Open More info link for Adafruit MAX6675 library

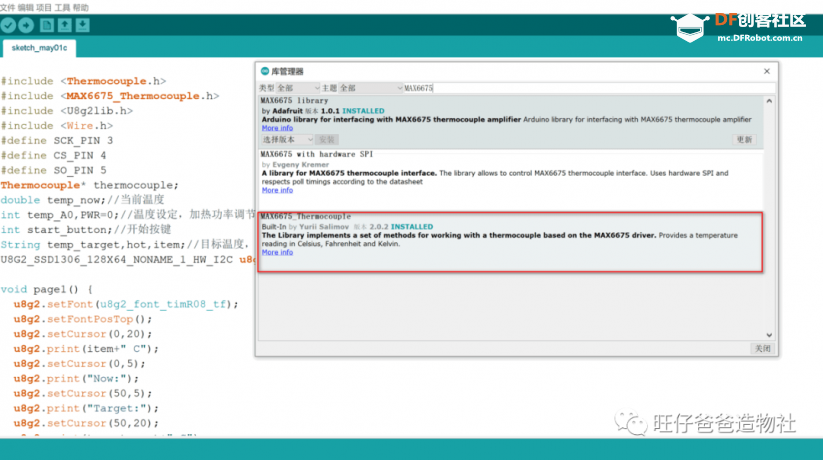pyautogui.click(x=277, y=128)
